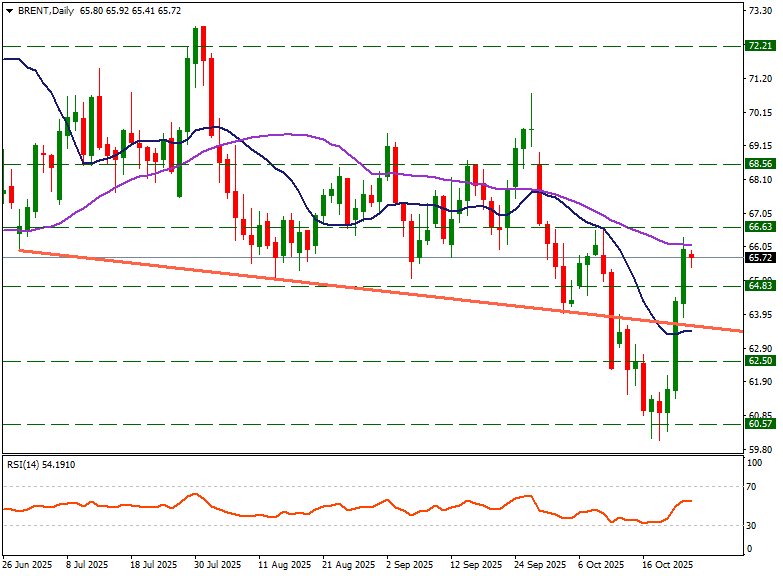Select the 60.57 support level tag
This screenshot has height=576, width=783.
pyautogui.click(x=759, y=424)
